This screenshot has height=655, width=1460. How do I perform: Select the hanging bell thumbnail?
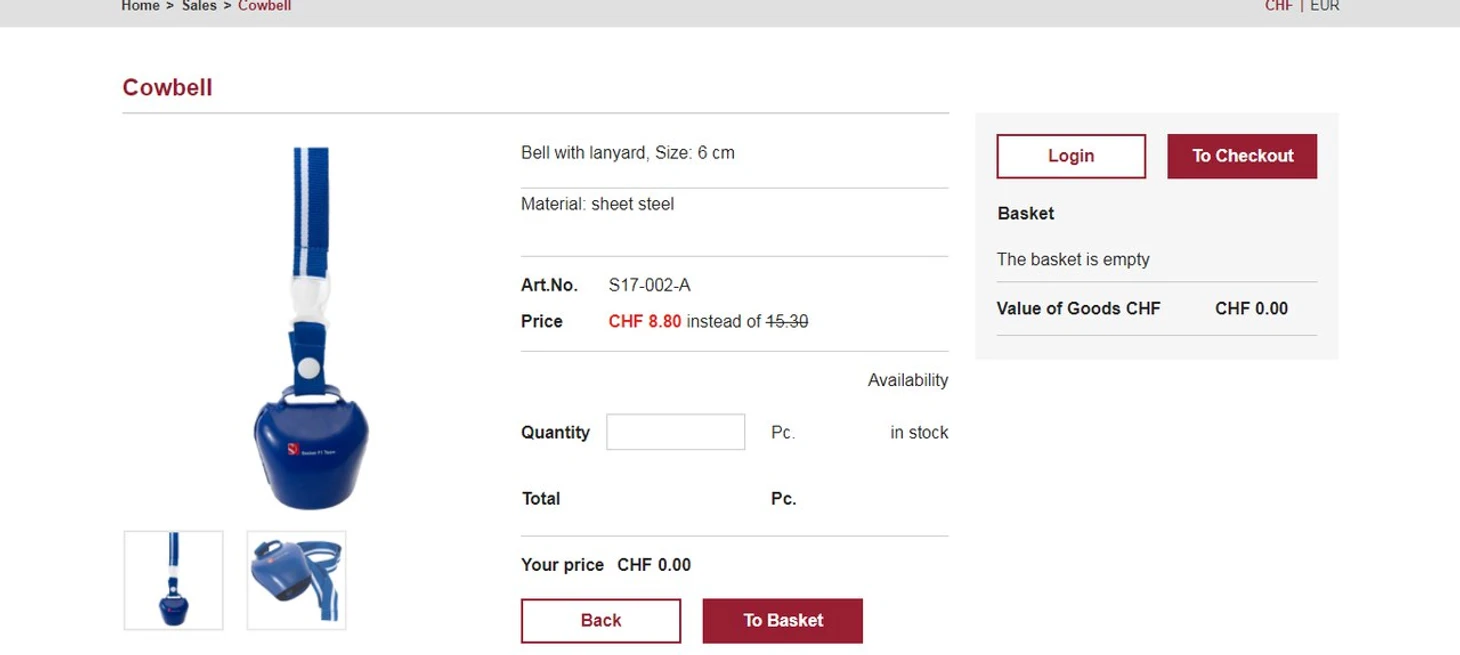pyautogui.click(x=174, y=580)
